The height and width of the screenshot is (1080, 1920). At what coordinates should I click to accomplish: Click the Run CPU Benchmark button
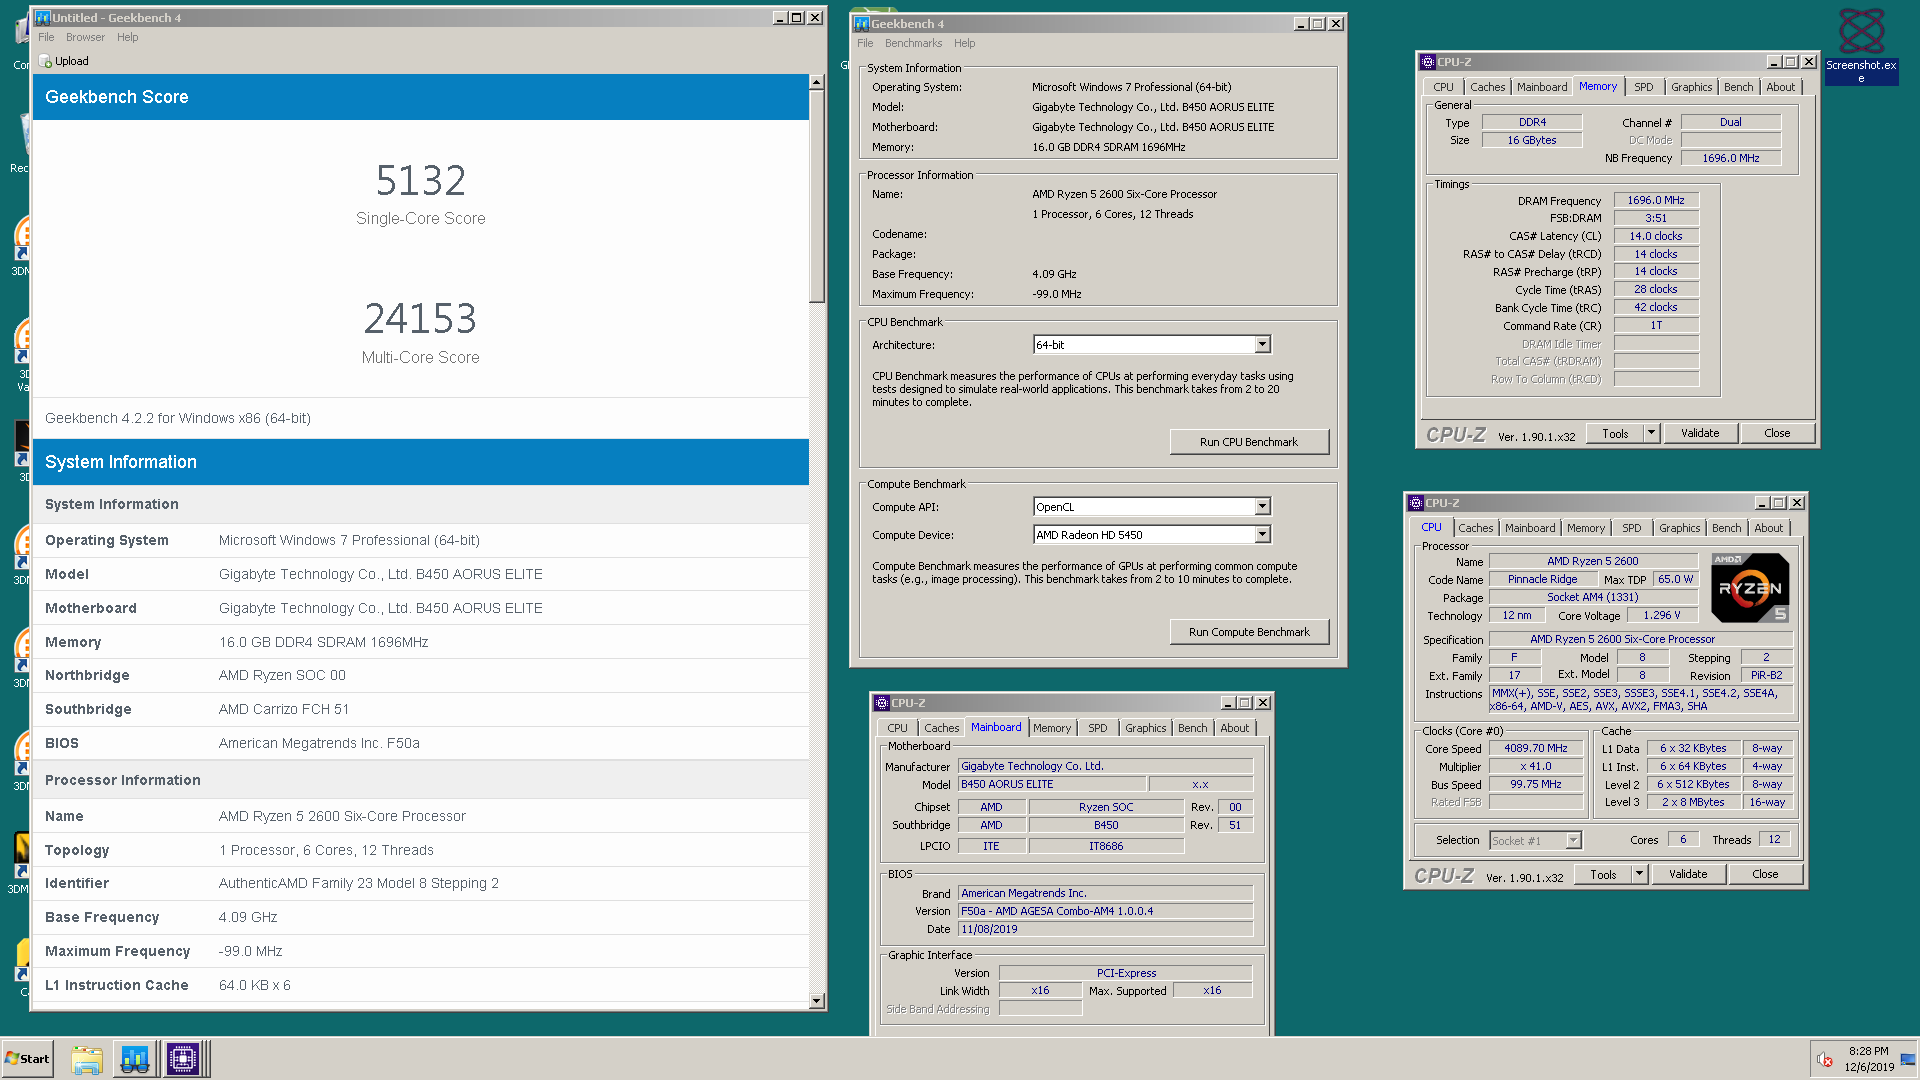pos(1249,442)
